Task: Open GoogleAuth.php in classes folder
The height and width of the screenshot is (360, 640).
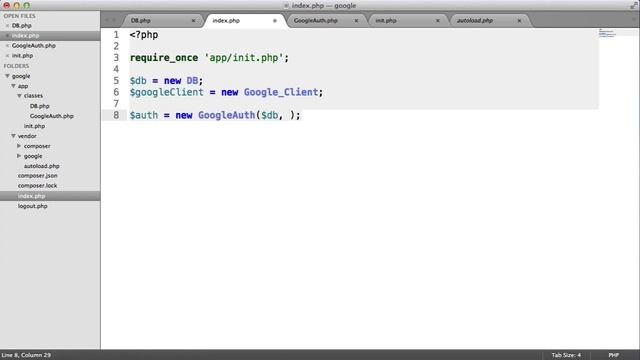Action: click(52, 116)
